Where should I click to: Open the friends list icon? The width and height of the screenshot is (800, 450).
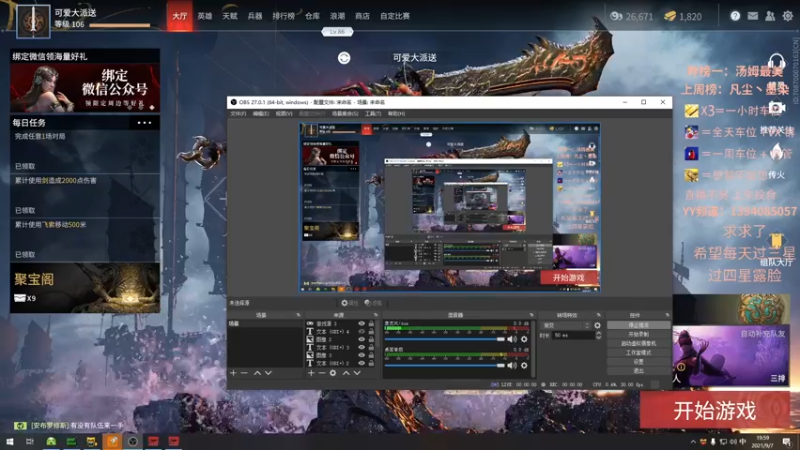pyautogui.click(x=770, y=16)
